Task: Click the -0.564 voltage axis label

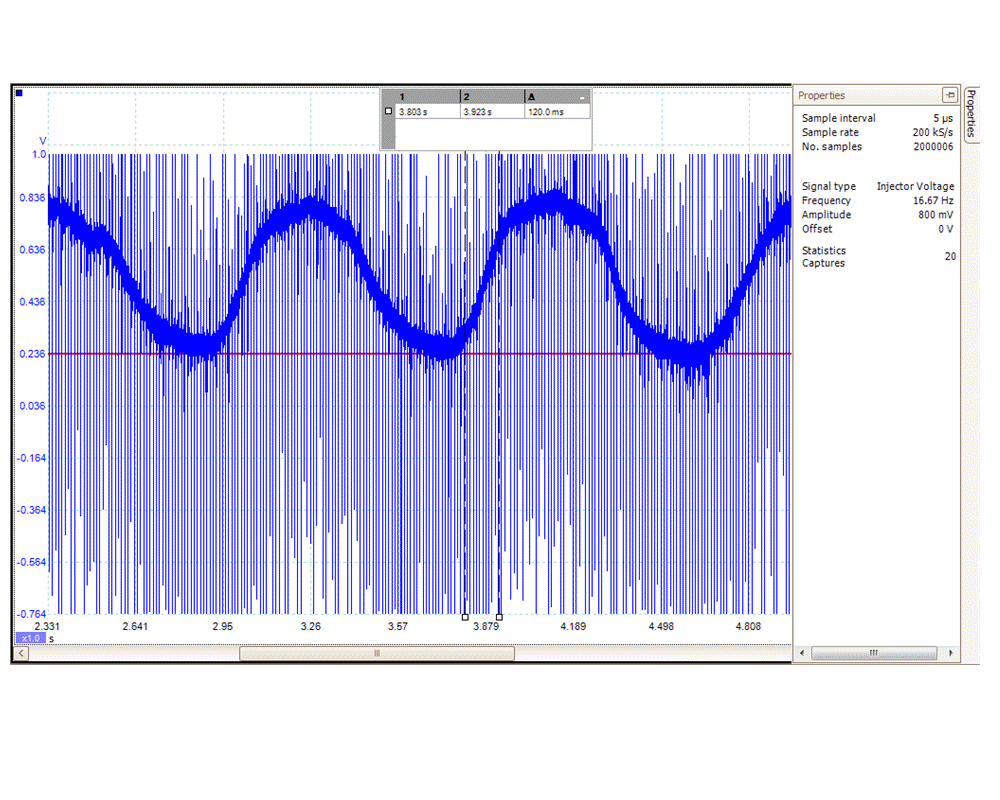Action: point(31,562)
